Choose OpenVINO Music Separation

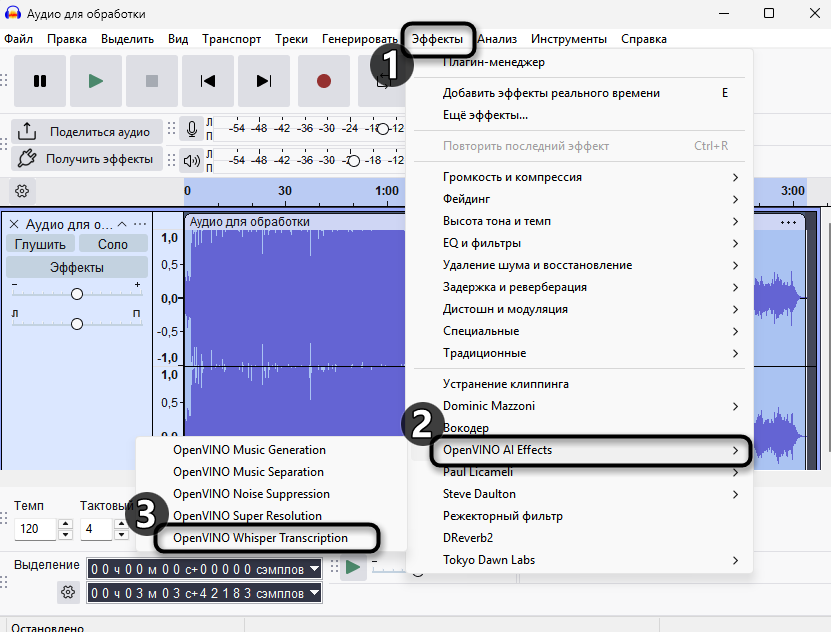[271, 472]
